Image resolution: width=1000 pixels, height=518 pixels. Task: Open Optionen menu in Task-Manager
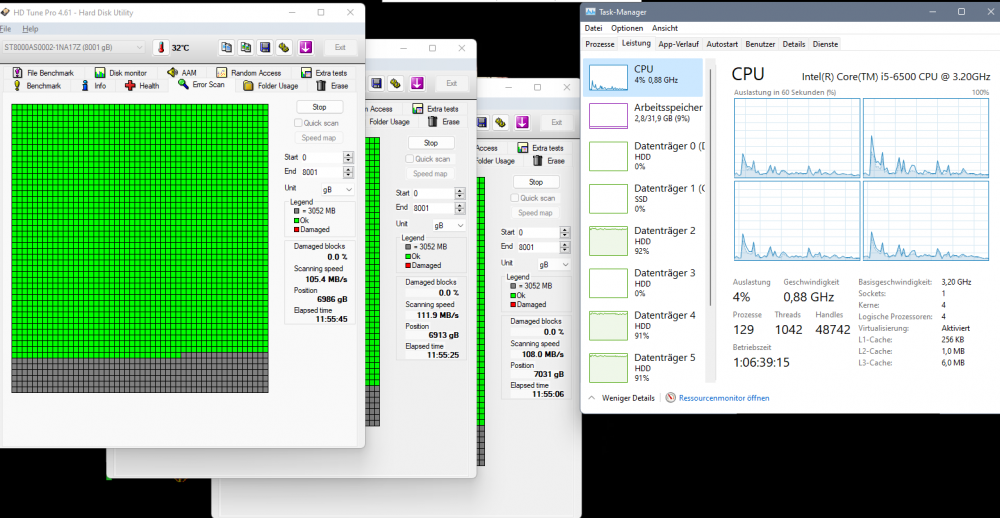point(627,28)
